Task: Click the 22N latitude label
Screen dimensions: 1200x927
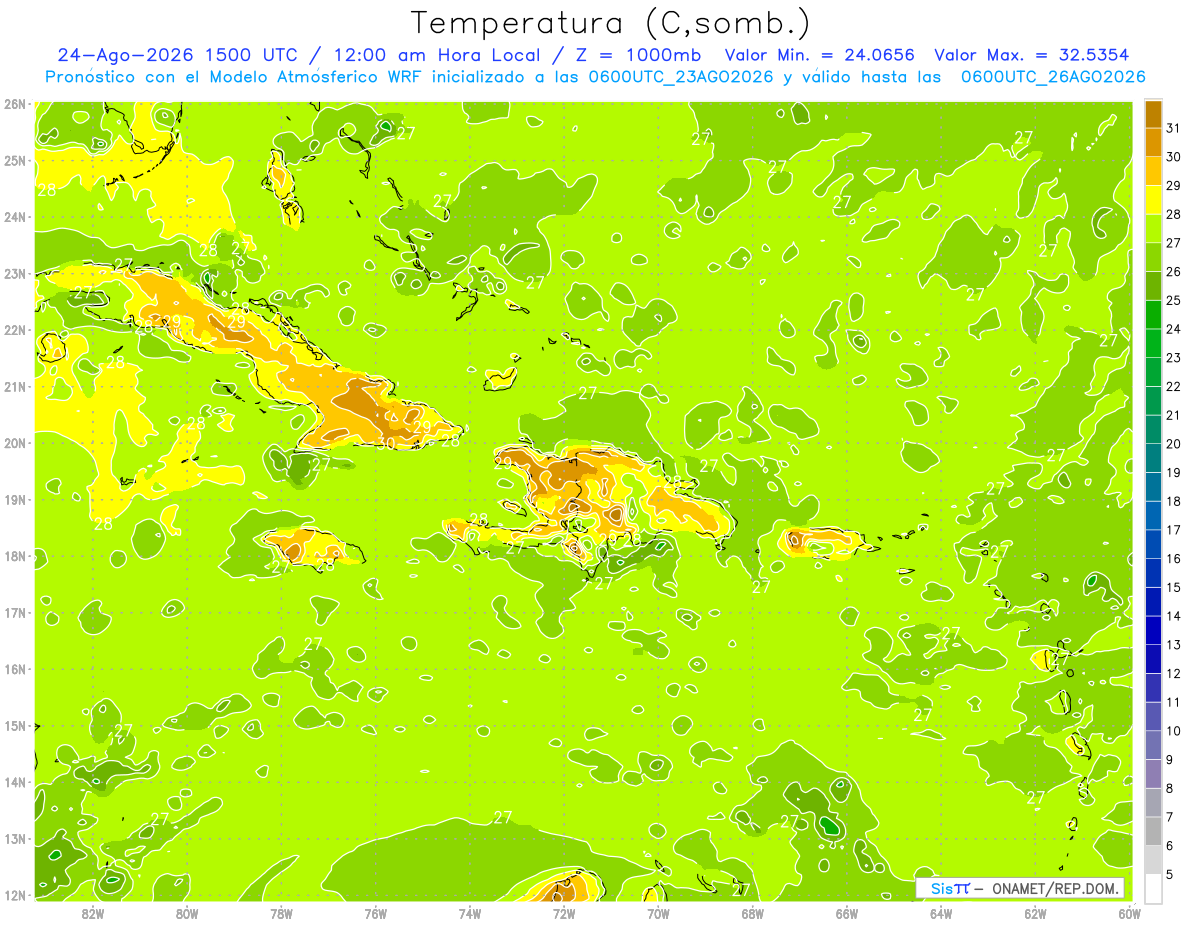Action: 15,330
